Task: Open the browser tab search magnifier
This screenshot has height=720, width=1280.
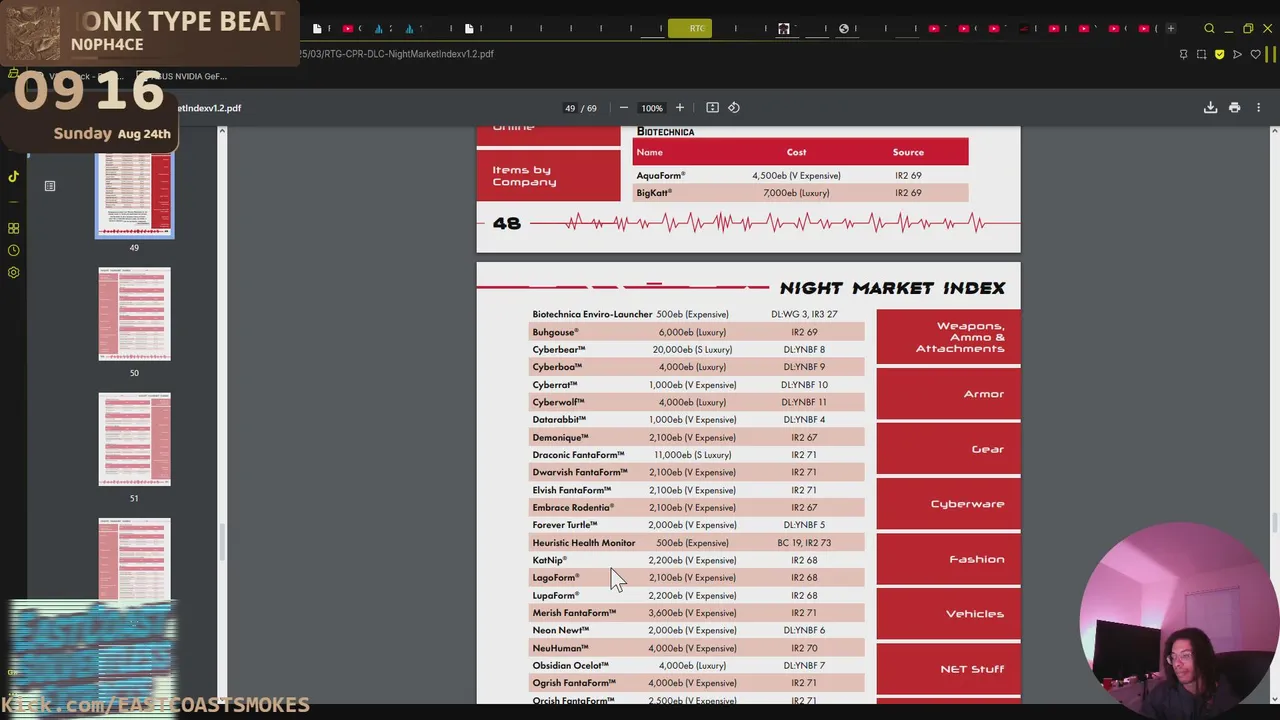Action: (x=1209, y=29)
